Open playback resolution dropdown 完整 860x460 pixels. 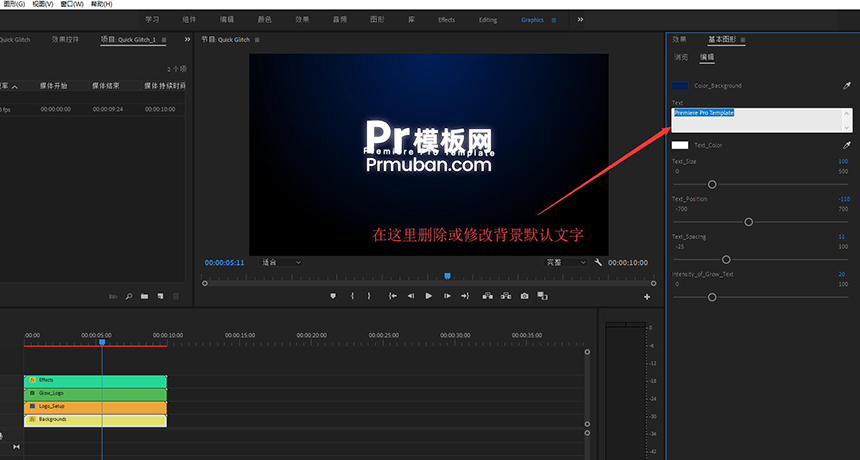(565, 263)
